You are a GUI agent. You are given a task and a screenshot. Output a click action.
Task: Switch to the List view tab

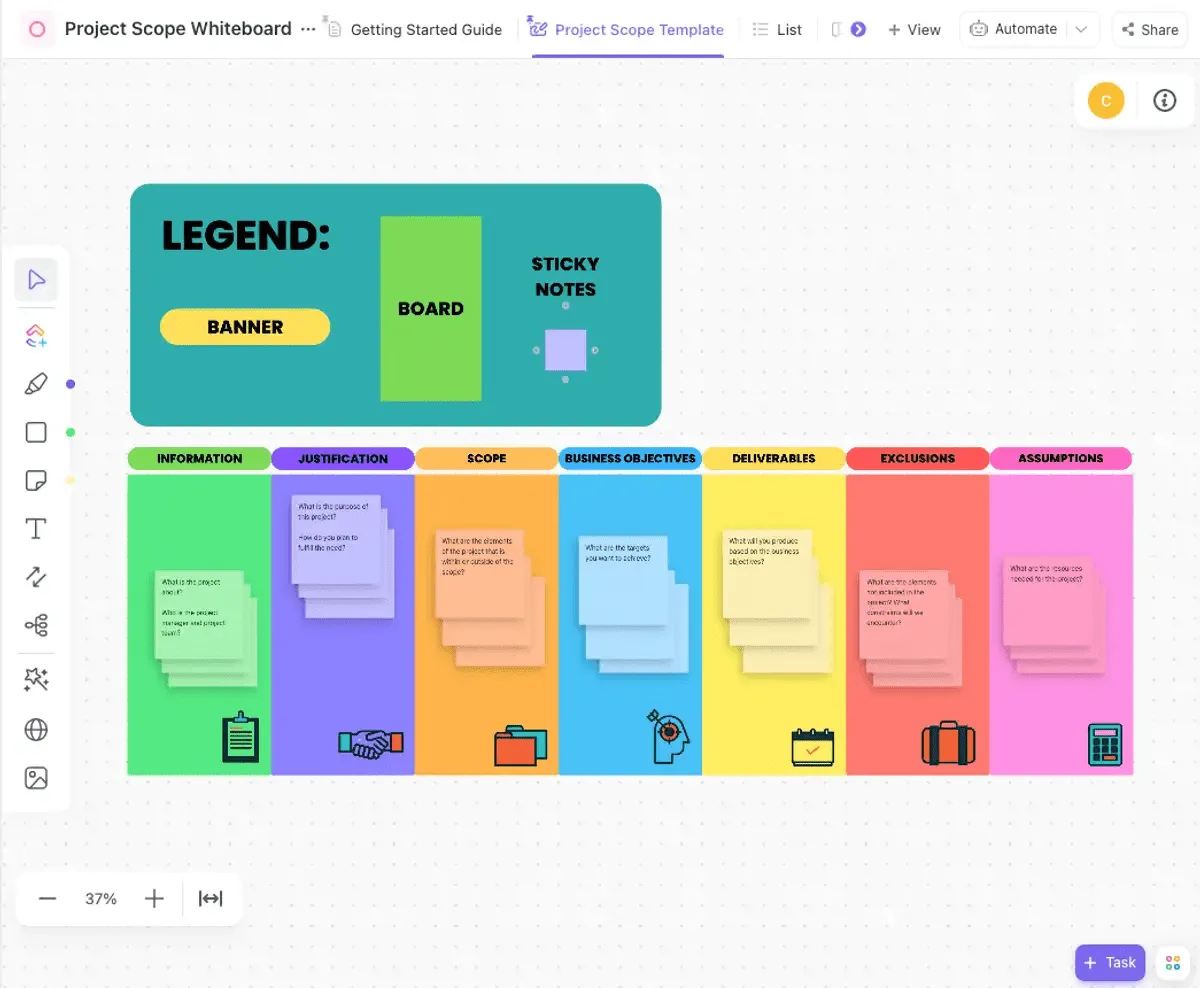pyautogui.click(x=777, y=29)
